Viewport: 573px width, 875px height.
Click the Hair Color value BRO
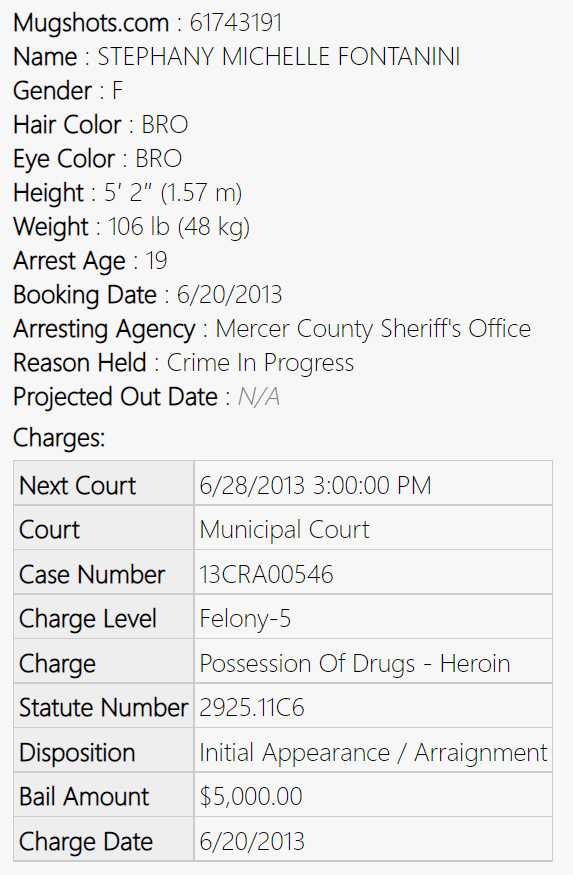(165, 125)
